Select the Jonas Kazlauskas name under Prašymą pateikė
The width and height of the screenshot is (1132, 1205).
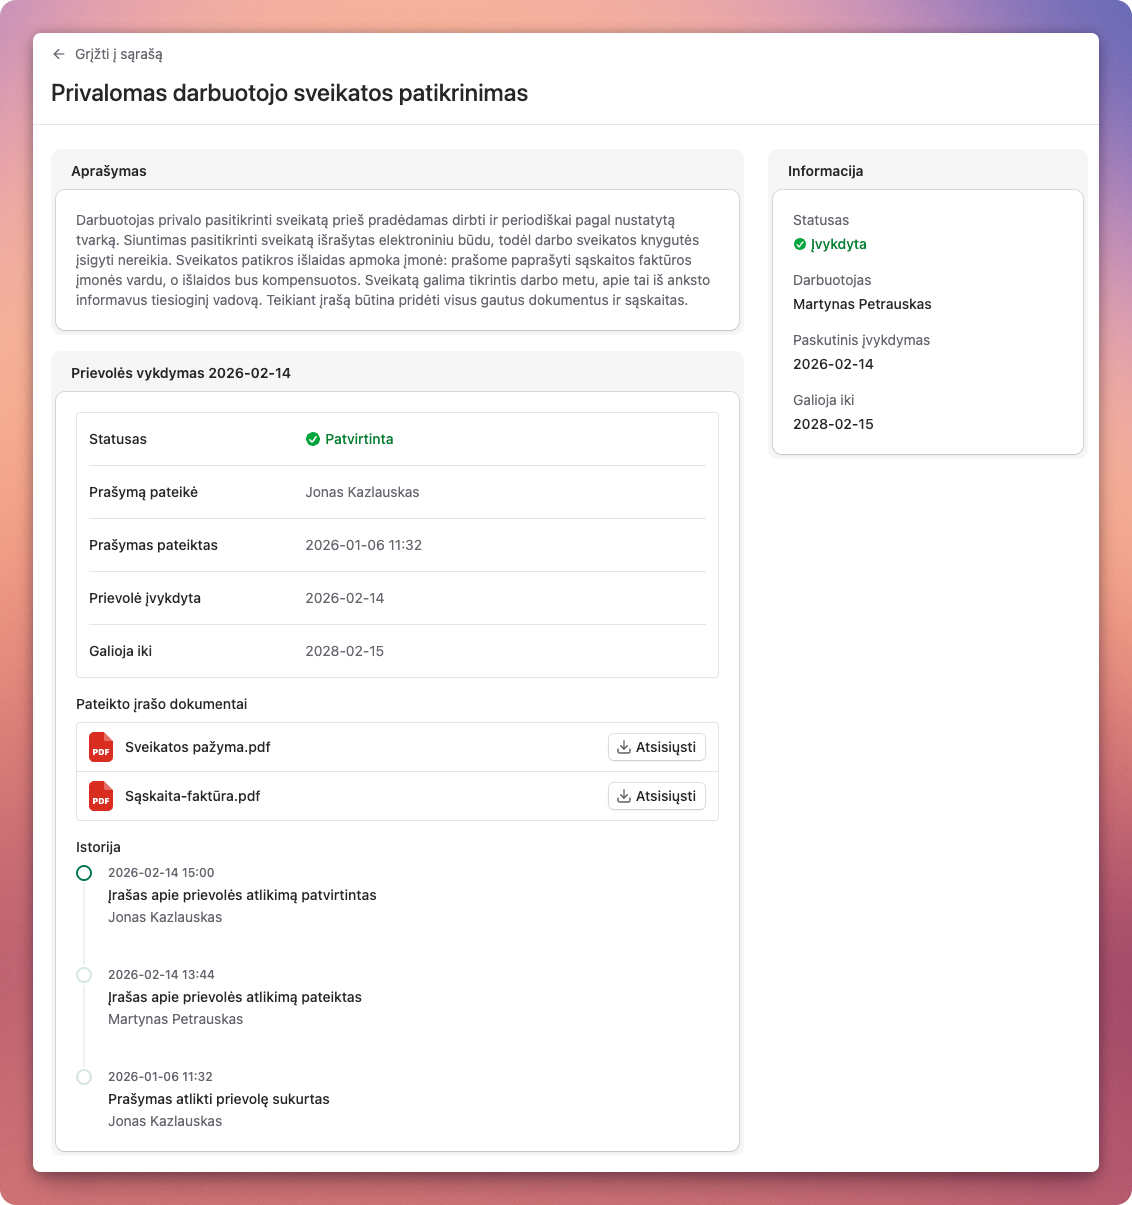point(362,492)
